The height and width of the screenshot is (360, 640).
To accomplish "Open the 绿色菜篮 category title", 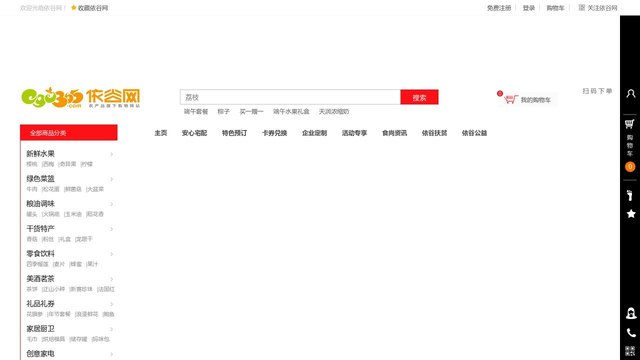I will point(40,179).
